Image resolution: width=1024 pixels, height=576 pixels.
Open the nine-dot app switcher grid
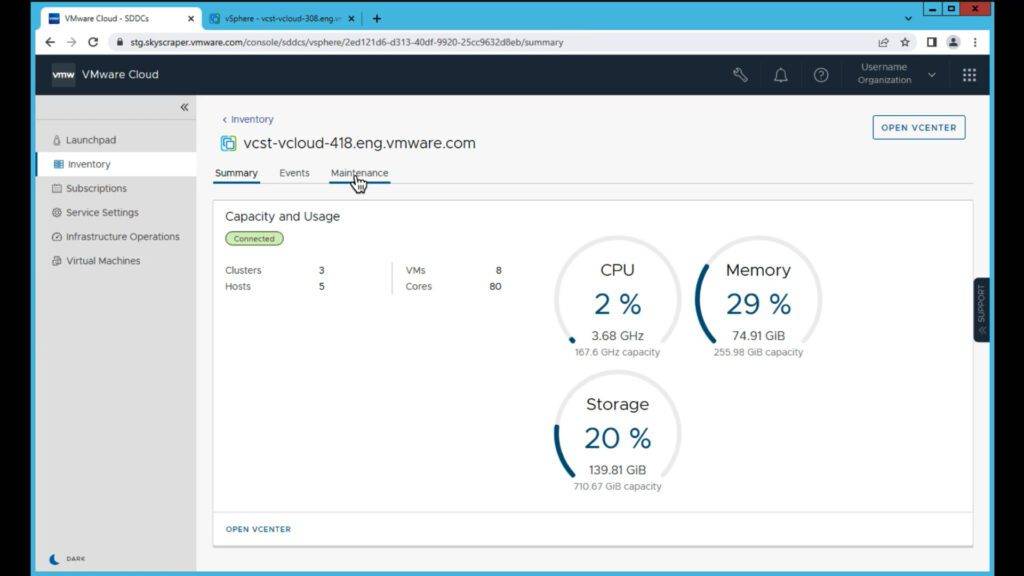[x=969, y=75]
